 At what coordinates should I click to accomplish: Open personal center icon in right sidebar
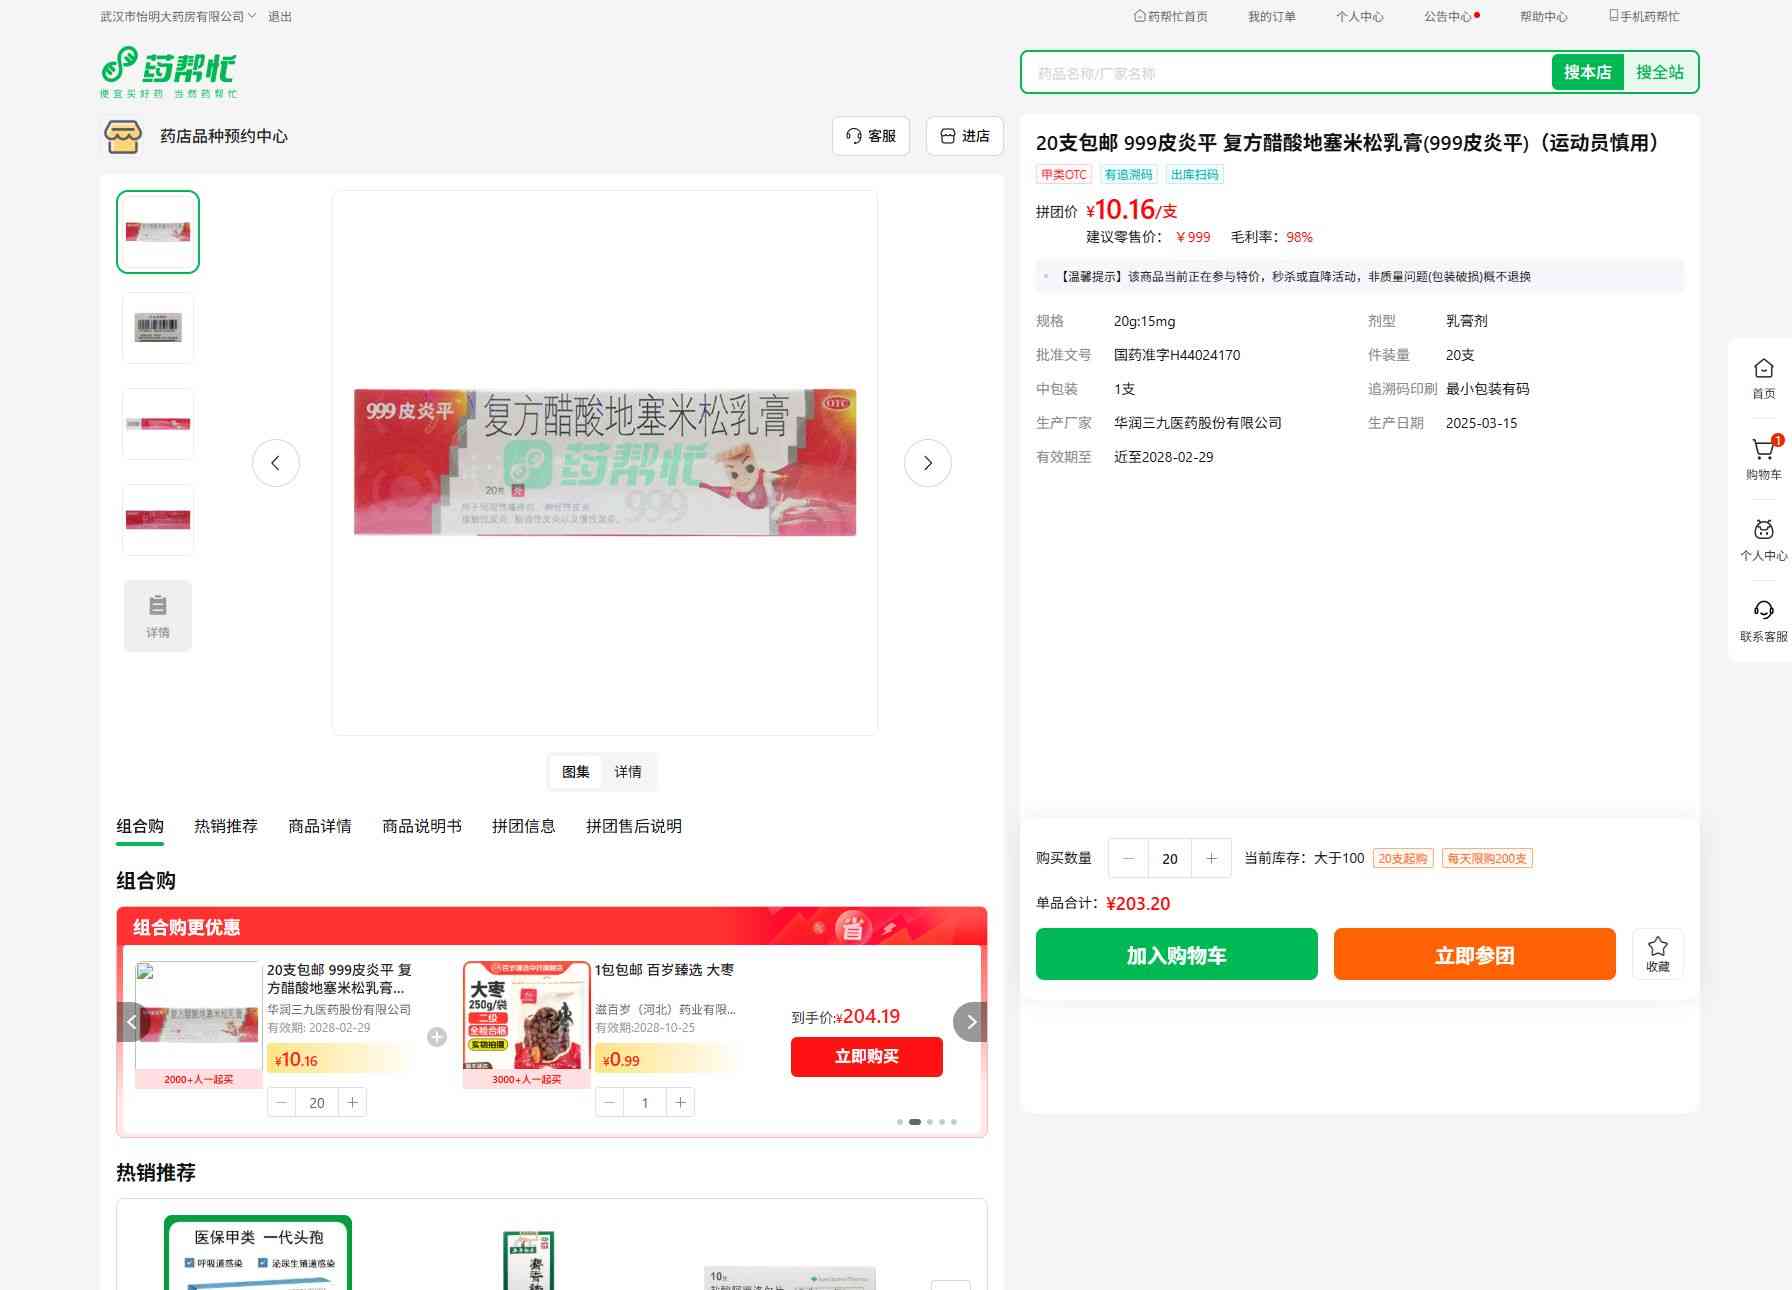pyautogui.click(x=1763, y=531)
